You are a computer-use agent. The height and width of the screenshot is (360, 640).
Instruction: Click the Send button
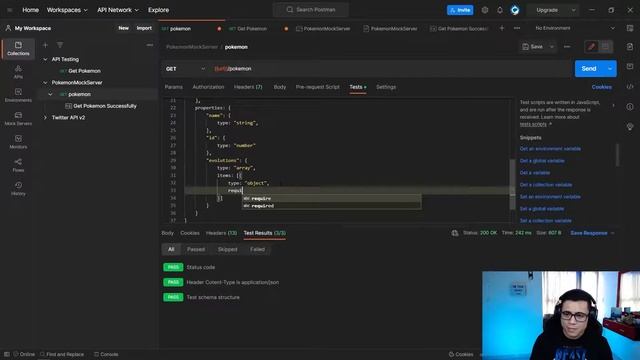click(589, 69)
